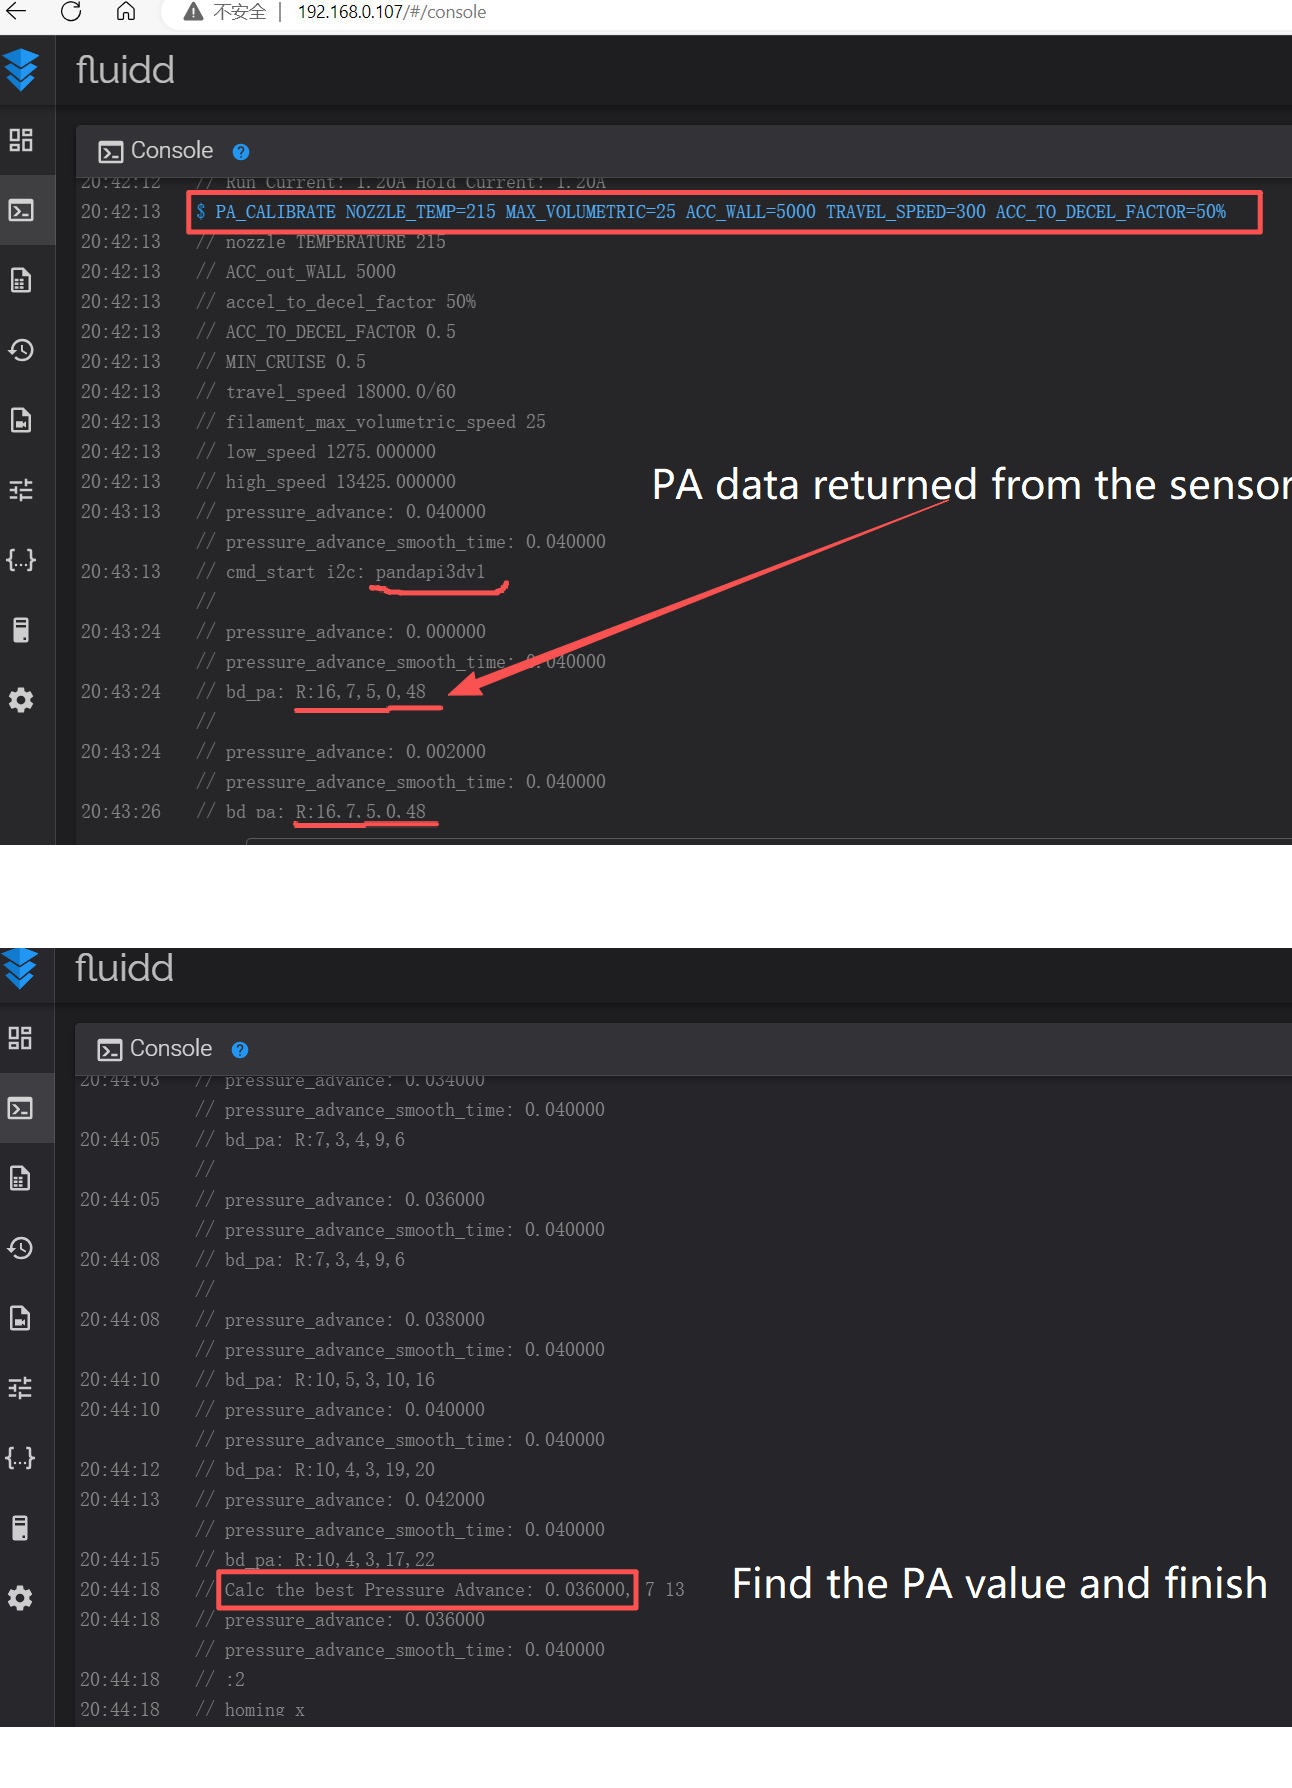The image size is (1292, 1788).
Task: Open Settings gear in the bottom sidebar
Action: (20, 1598)
